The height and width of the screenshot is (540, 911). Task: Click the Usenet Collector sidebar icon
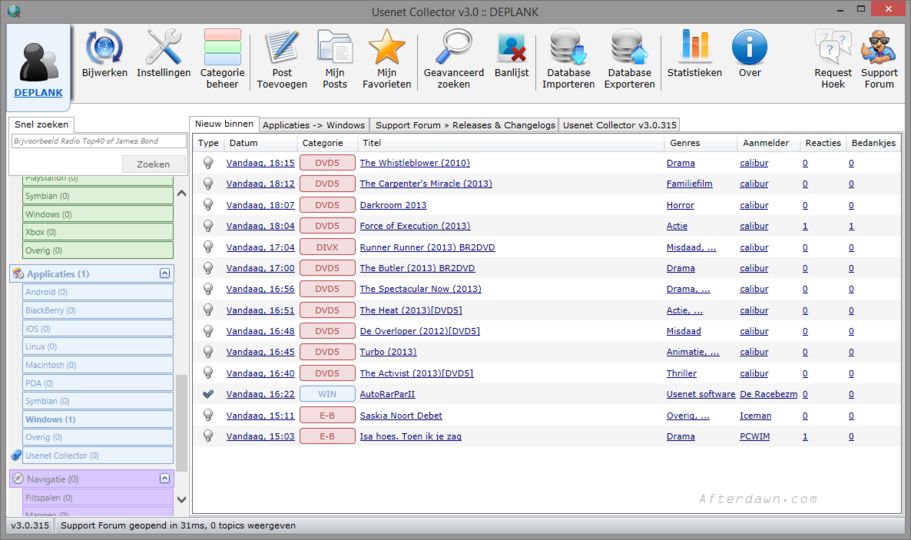coord(16,455)
